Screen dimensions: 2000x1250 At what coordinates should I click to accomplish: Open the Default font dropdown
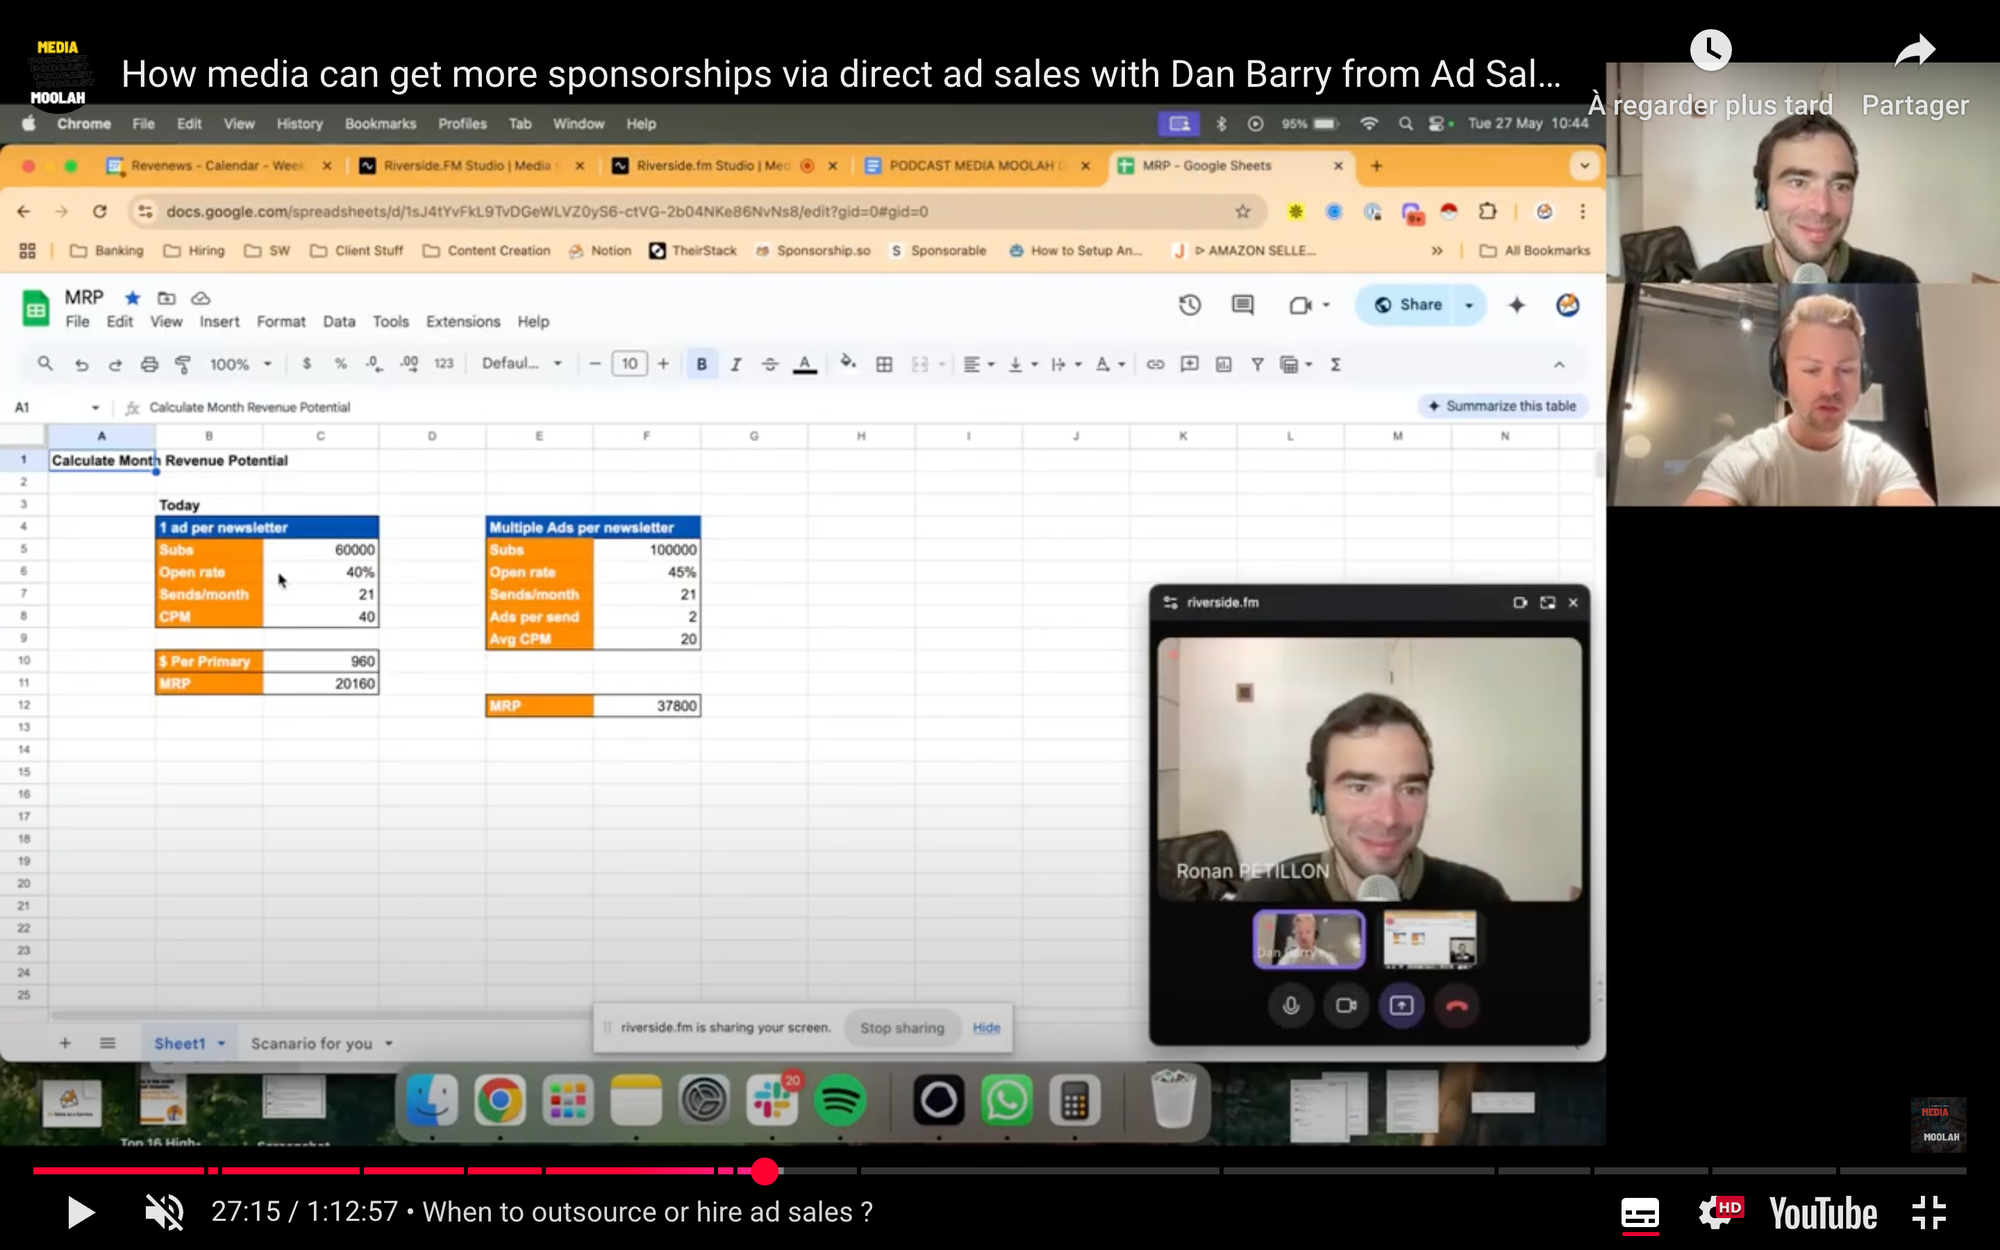coord(521,364)
